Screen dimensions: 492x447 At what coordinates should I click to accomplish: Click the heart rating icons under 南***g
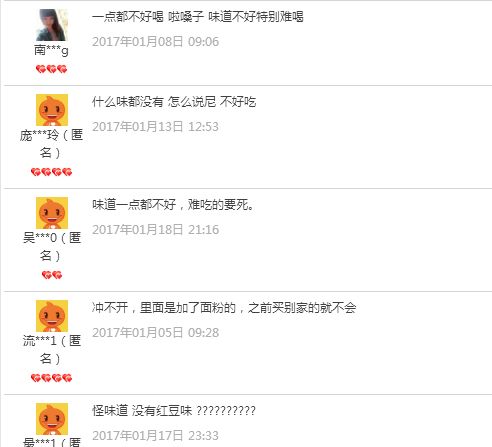(x=52, y=69)
